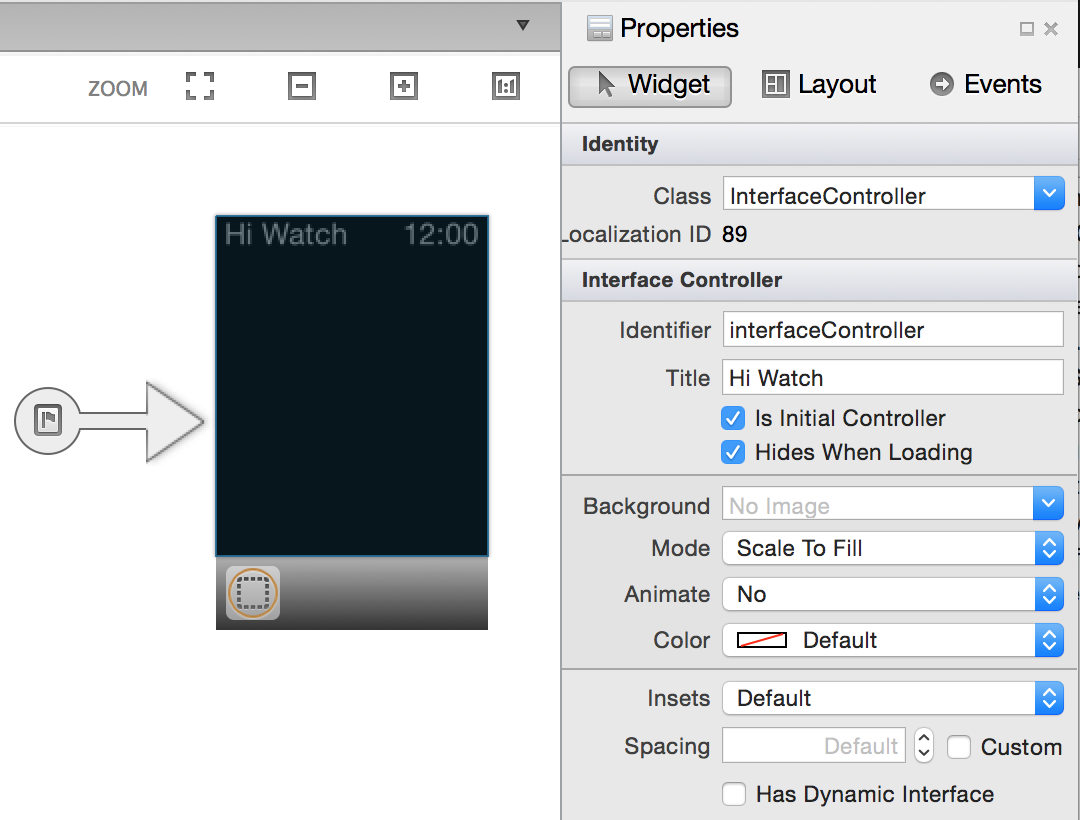Open the Class dropdown

(x=1049, y=193)
